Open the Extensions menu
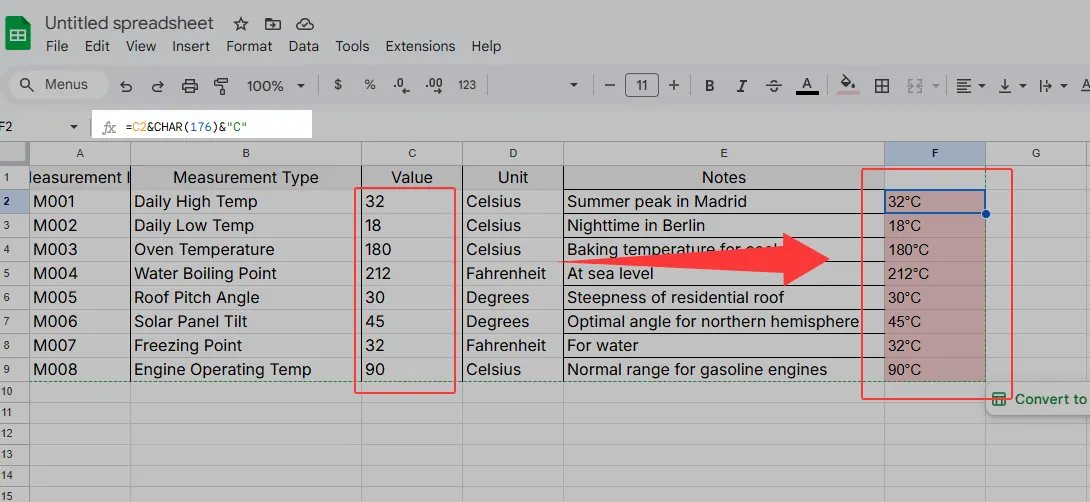Screen dimensions: 1090x502 pos(420,46)
